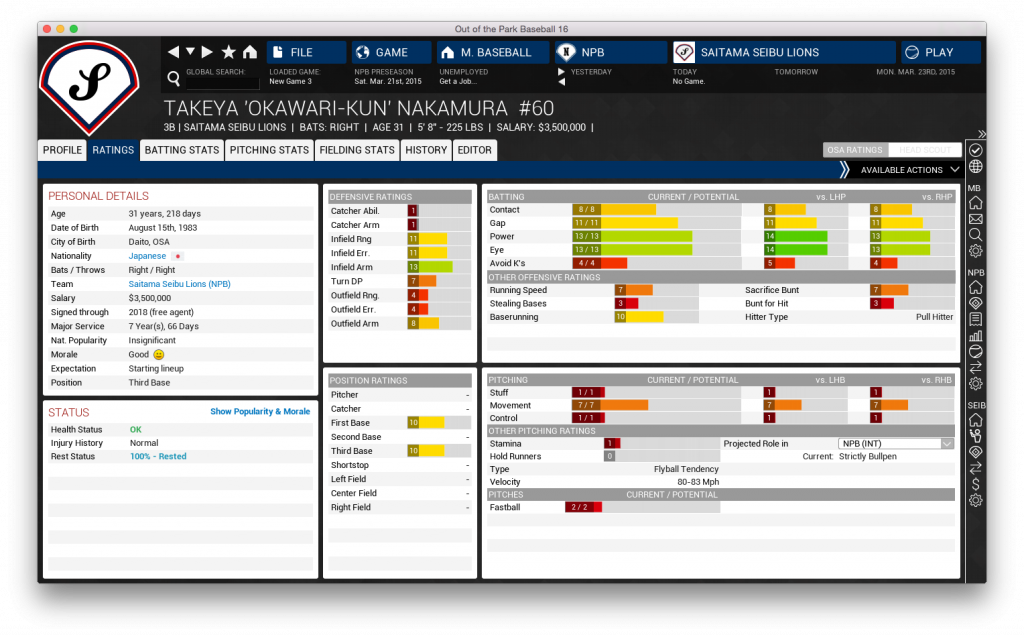Open the M. BASEBALL menu
Image resolution: width=1024 pixels, height=637 pixels.
tap(493, 52)
